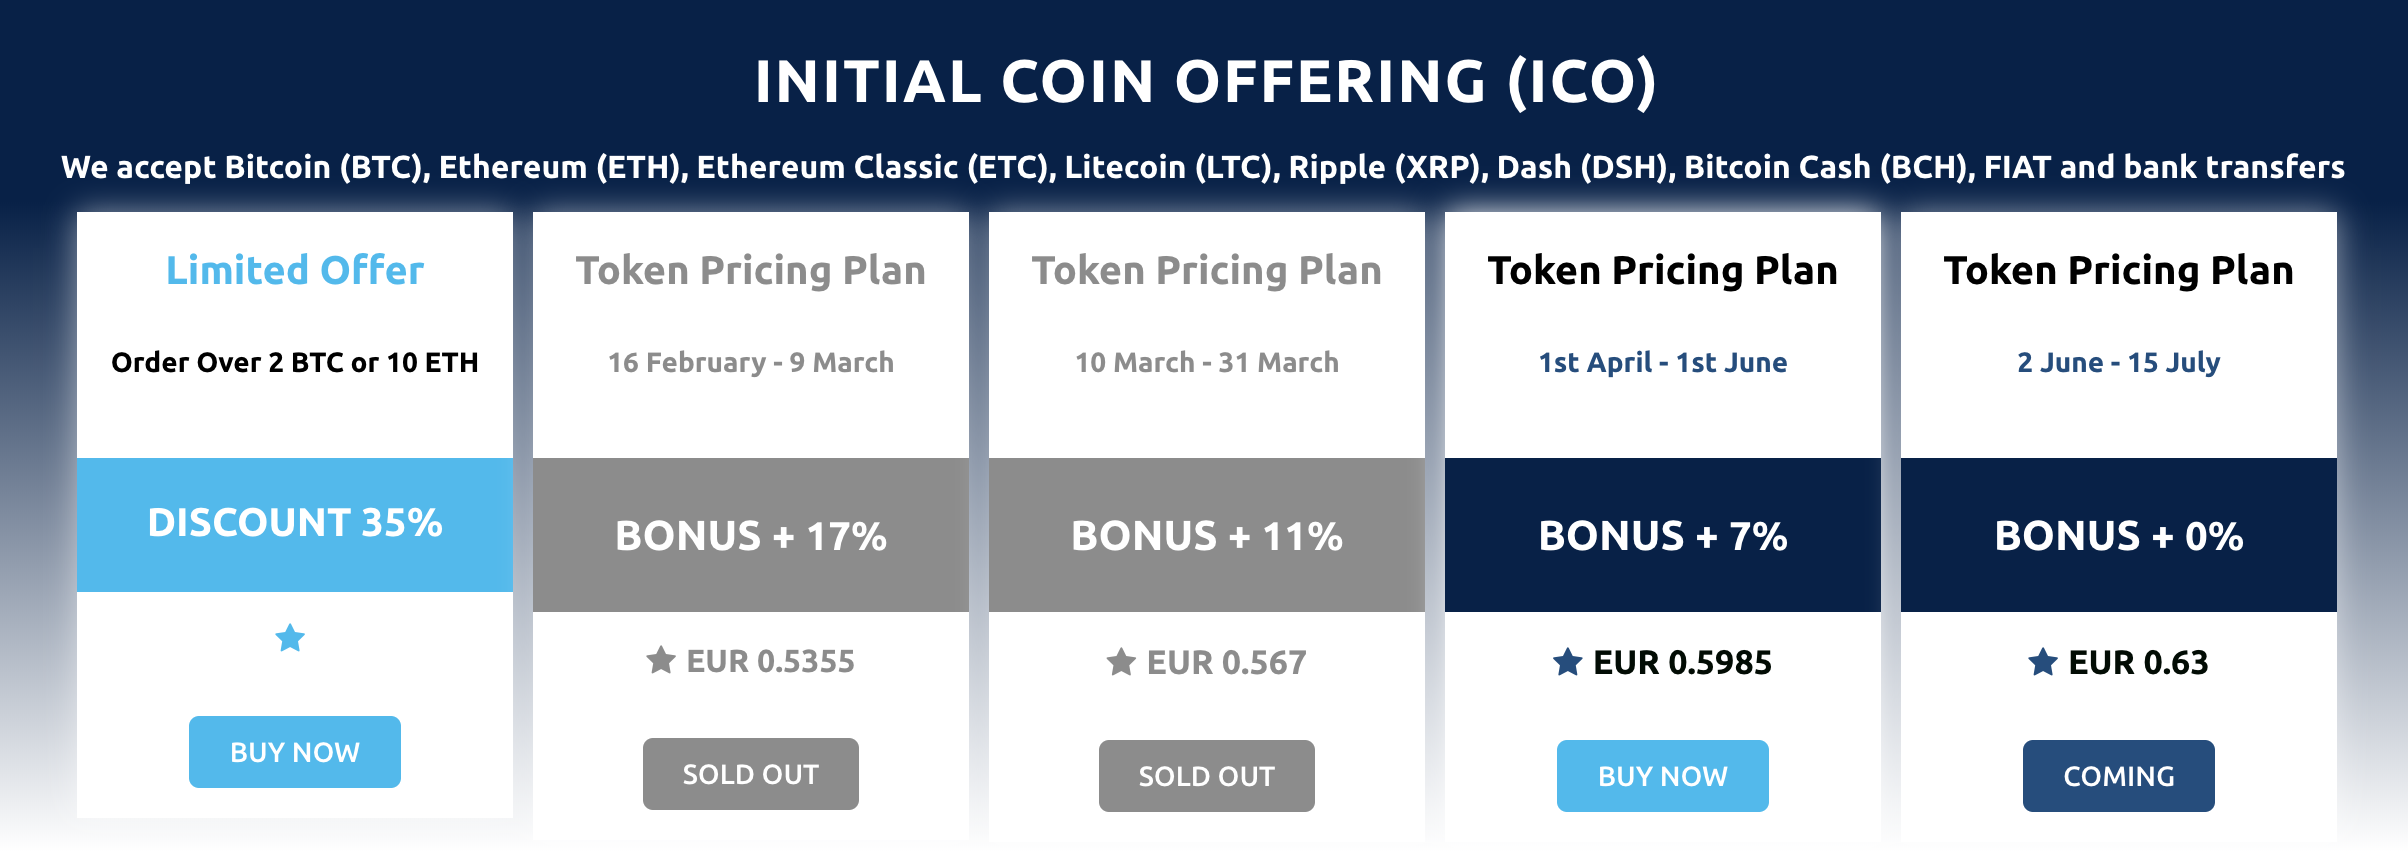Select the BONUS + 0% navy banner

pos(2119,535)
